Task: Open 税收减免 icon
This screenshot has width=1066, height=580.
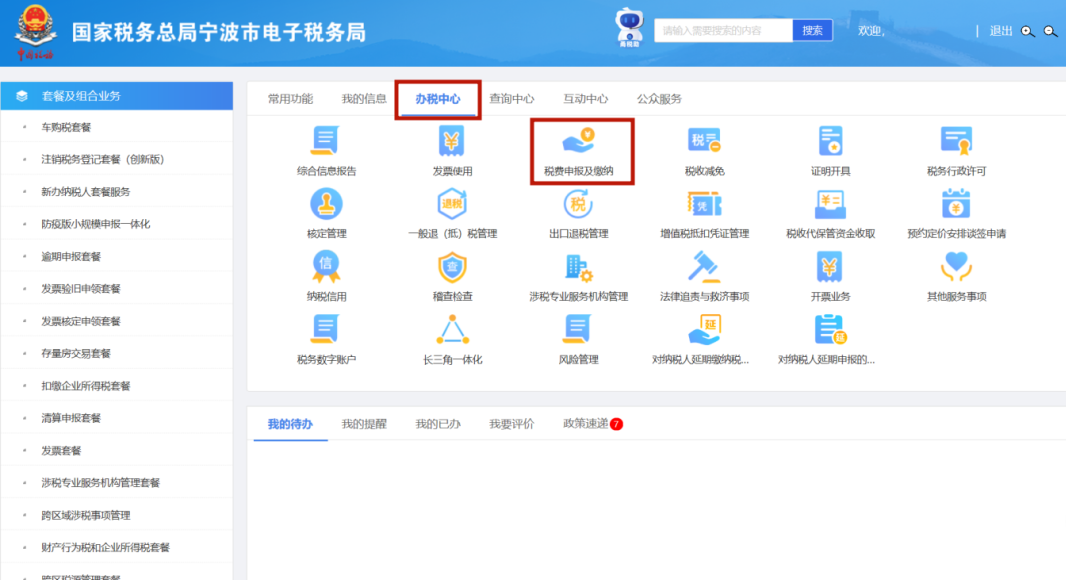Action: [704, 142]
